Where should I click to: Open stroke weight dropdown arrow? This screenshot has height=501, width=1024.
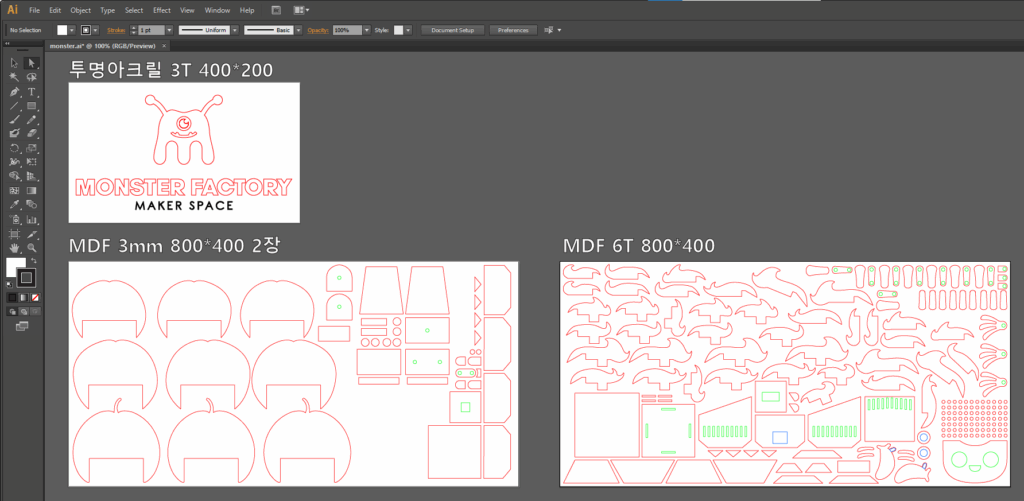click(169, 30)
